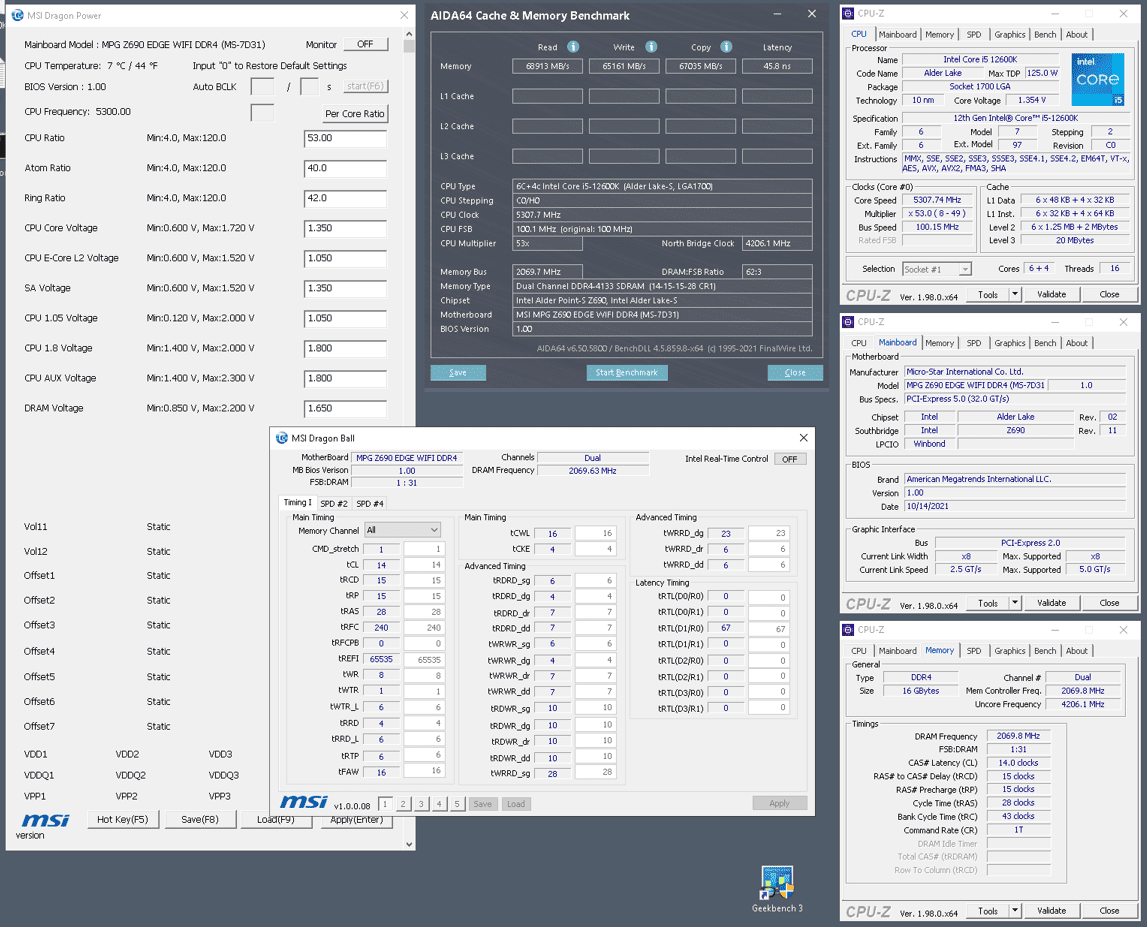Click the Intel Core logo in CPU-Z
1147x927 pixels.
[1097, 79]
